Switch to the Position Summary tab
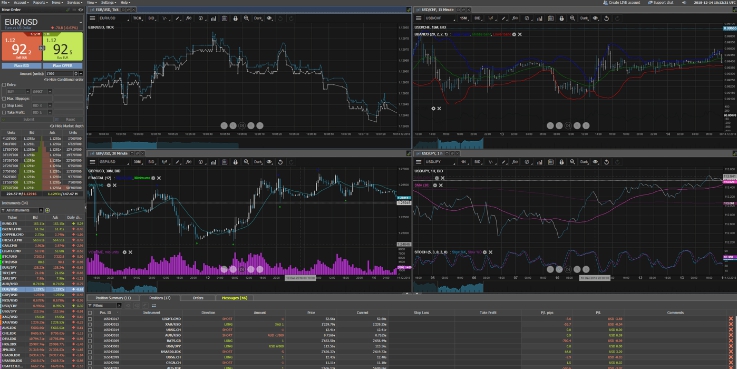 (x=114, y=298)
